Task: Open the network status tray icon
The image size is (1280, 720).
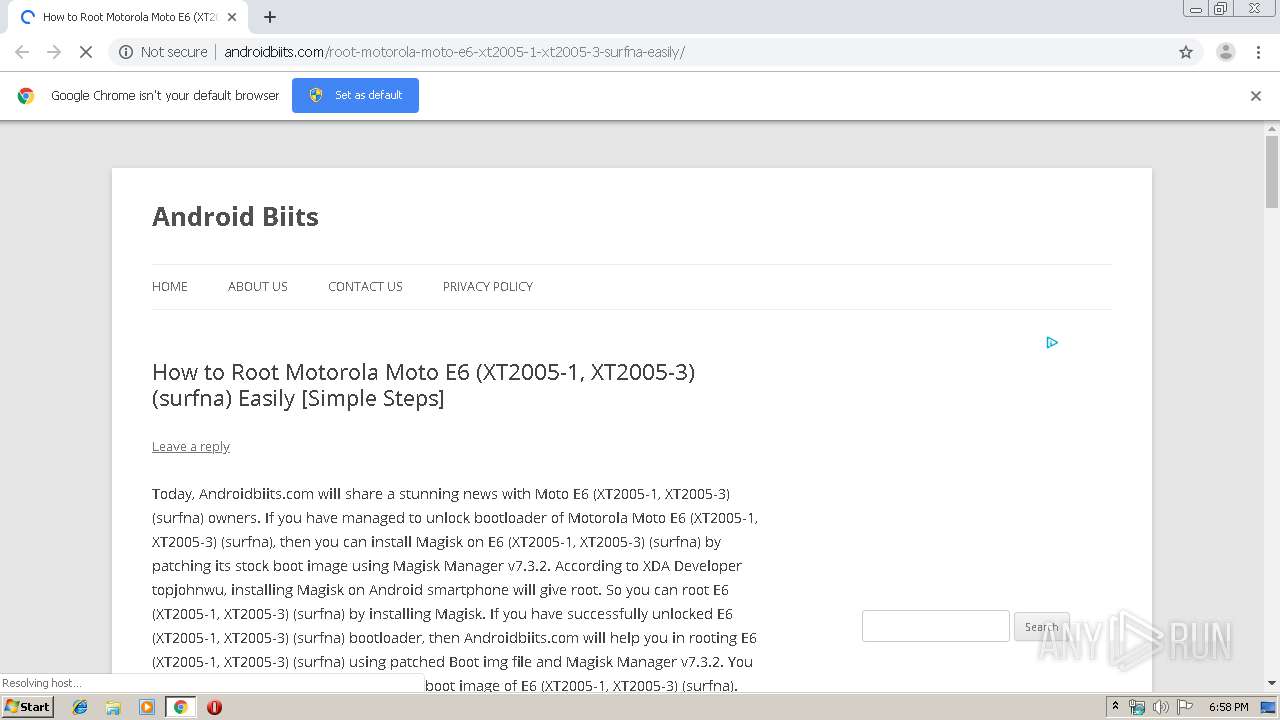Action: [1137, 707]
